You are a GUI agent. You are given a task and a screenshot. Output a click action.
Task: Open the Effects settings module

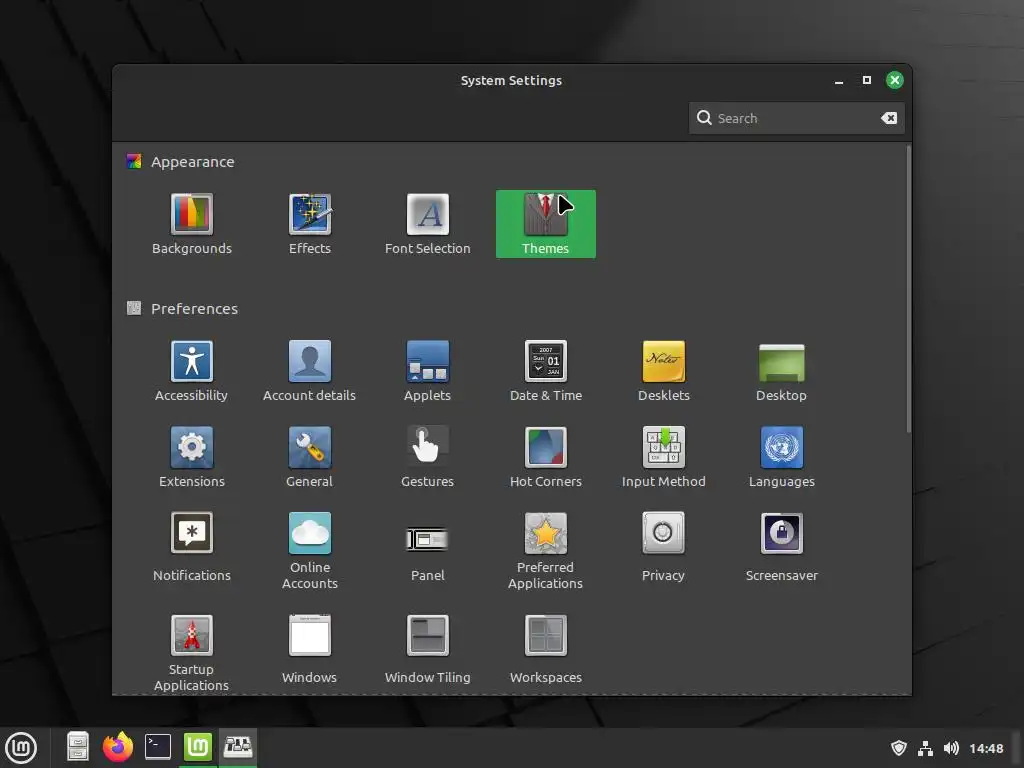click(310, 224)
